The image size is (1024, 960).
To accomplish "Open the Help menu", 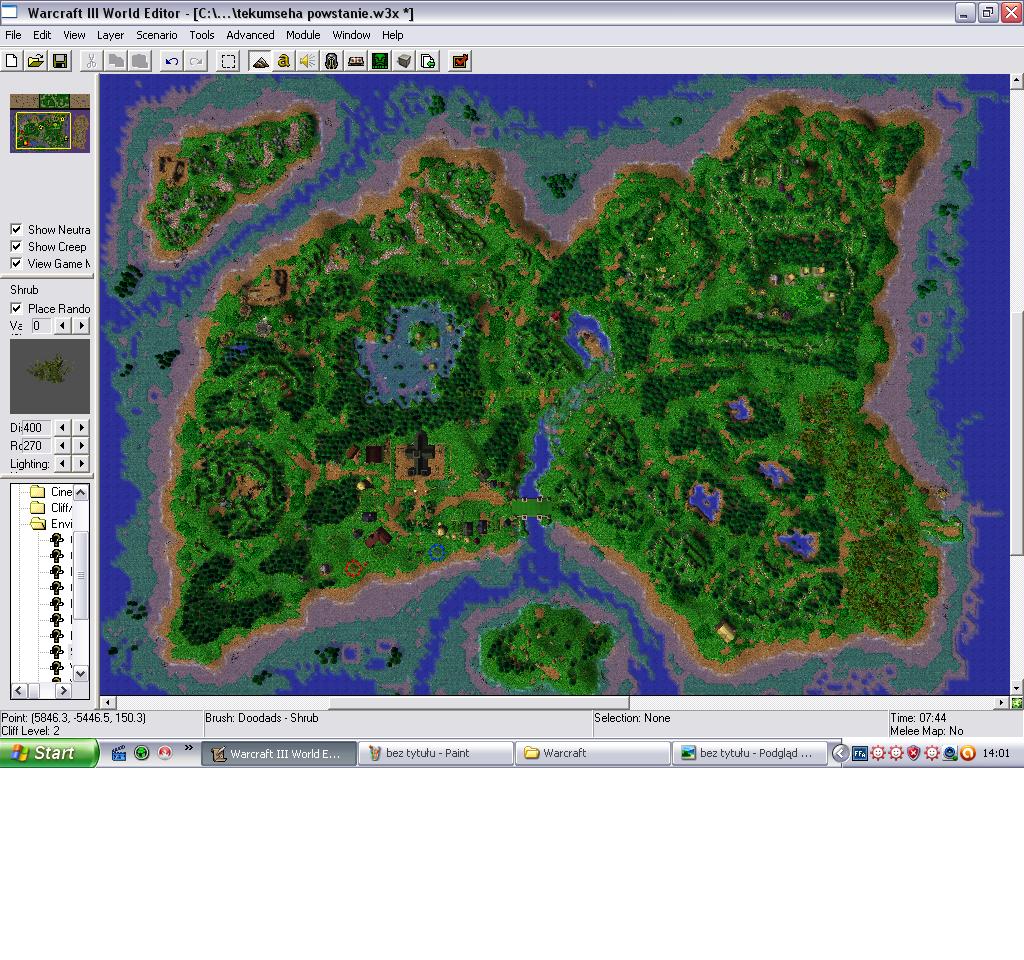I will tap(392, 35).
